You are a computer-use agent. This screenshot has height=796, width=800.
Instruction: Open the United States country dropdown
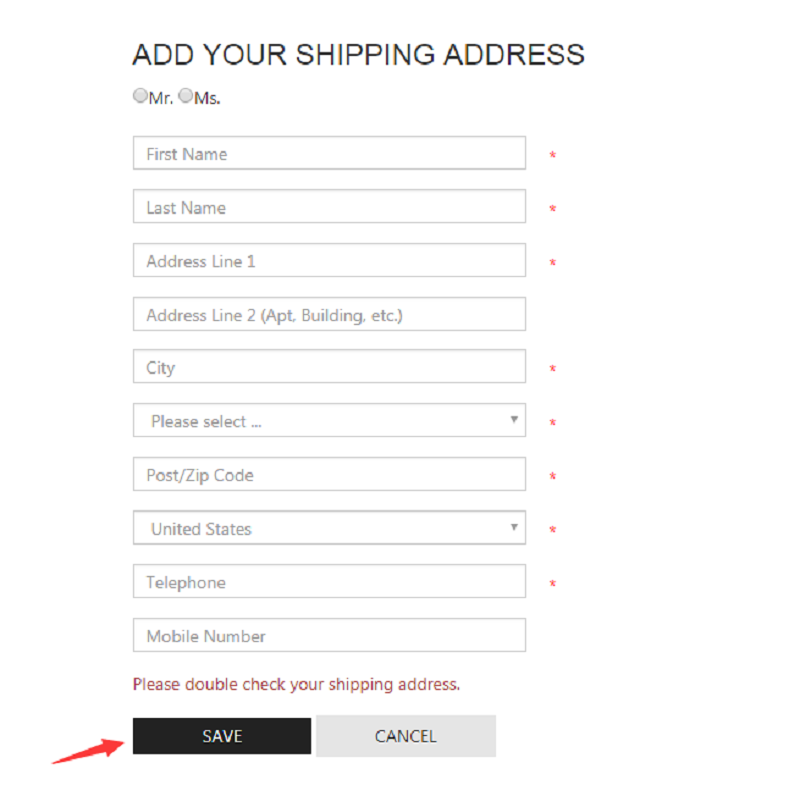click(329, 528)
